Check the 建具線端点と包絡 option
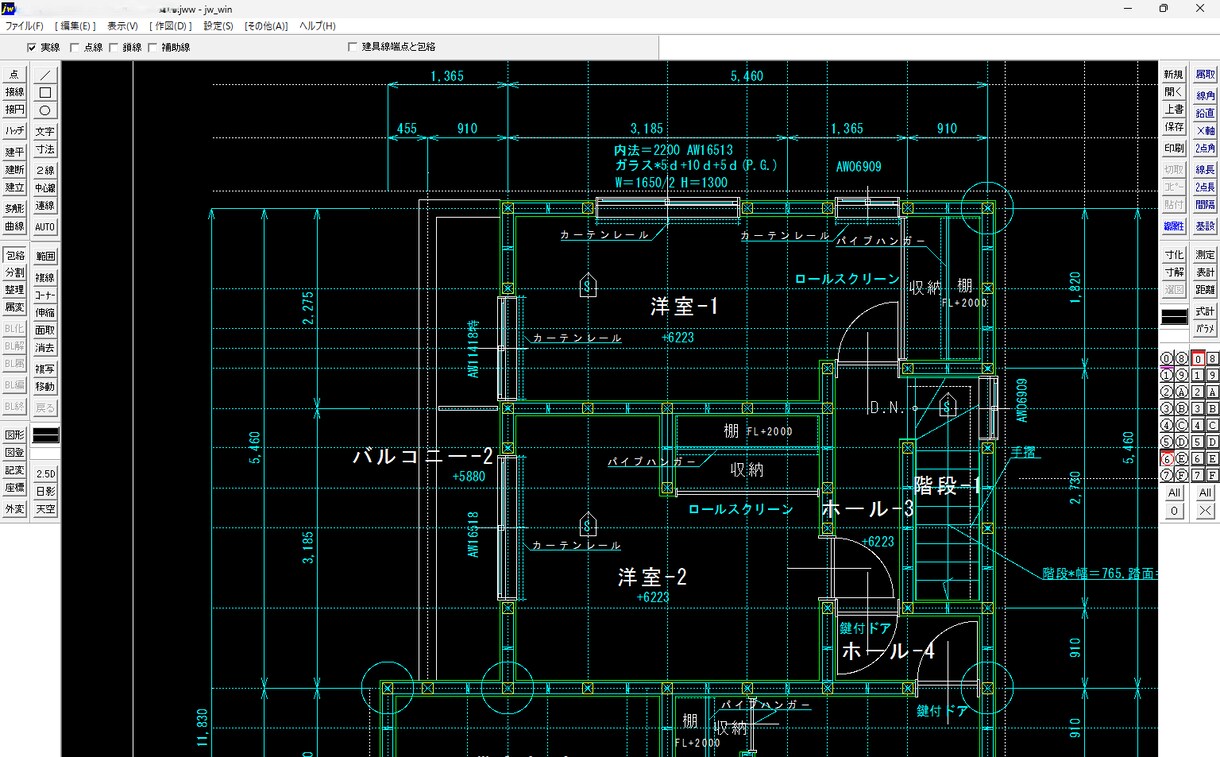The height and width of the screenshot is (757, 1220). (x=391, y=47)
